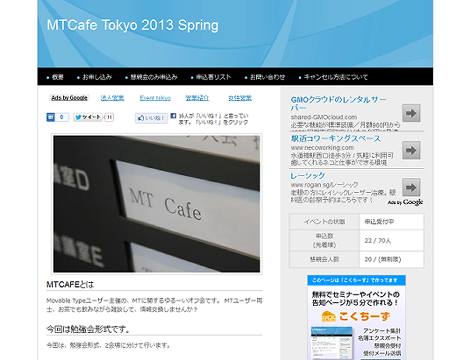Open the 法人営業 ad link
470x360 pixels.
(112, 98)
